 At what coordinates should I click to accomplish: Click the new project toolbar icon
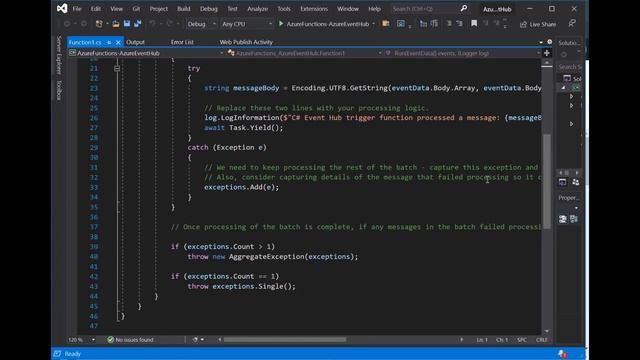(99, 24)
